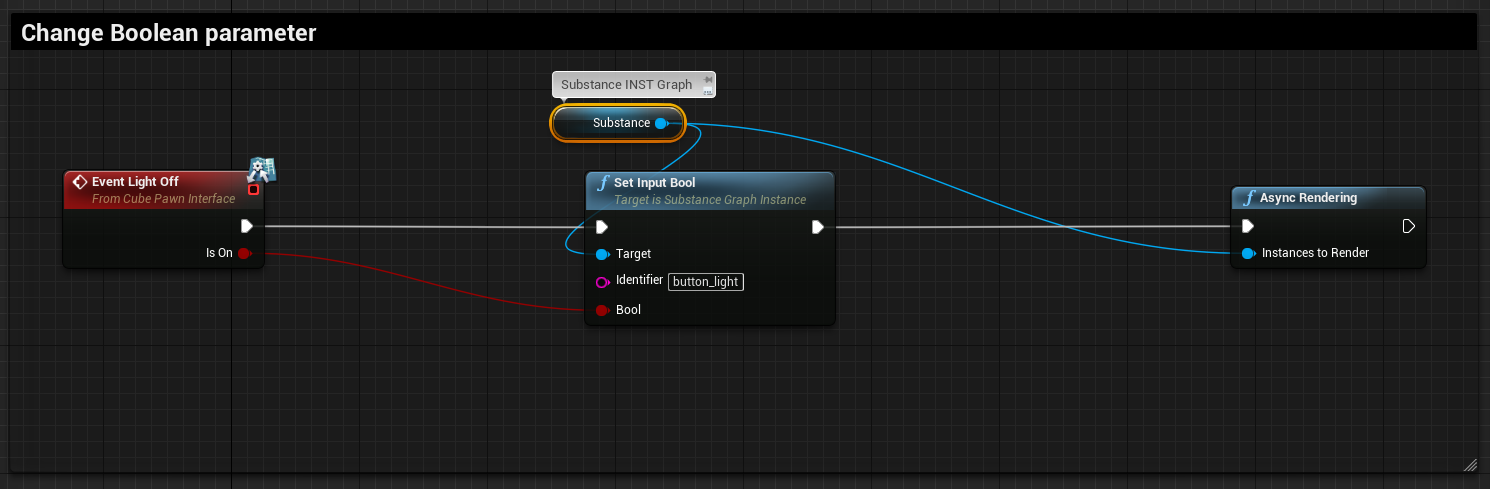The image size is (1490, 489).
Task: Click the Substance variable blue output pin
Action: click(661, 123)
